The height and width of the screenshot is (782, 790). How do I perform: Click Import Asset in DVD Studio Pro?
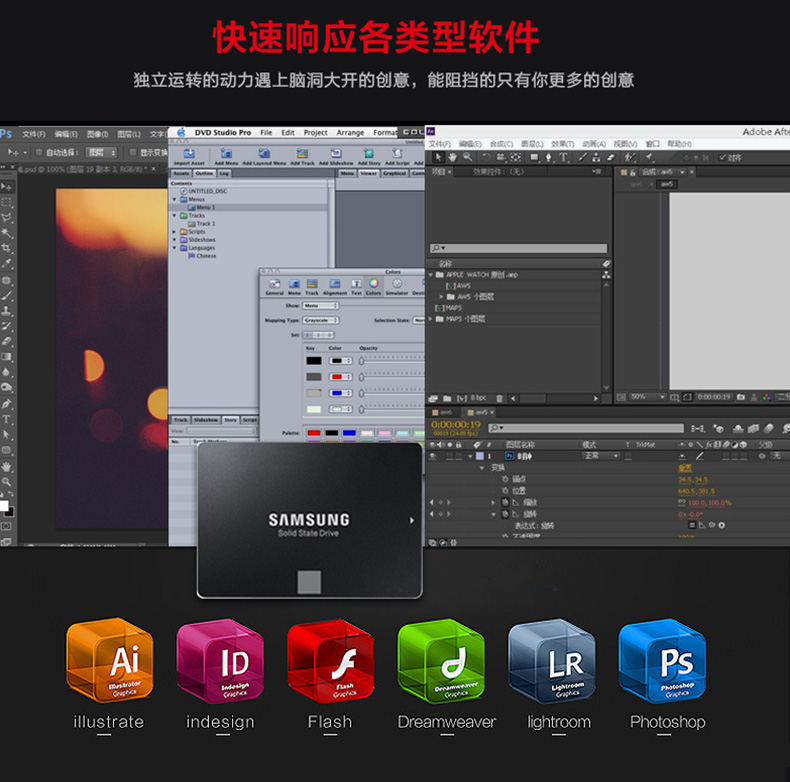tap(189, 157)
